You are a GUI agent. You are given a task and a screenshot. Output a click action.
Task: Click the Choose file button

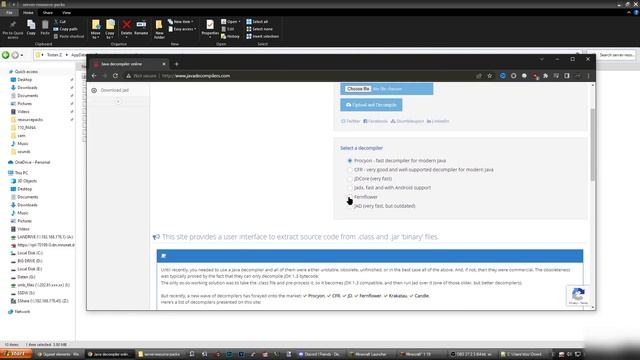point(358,89)
